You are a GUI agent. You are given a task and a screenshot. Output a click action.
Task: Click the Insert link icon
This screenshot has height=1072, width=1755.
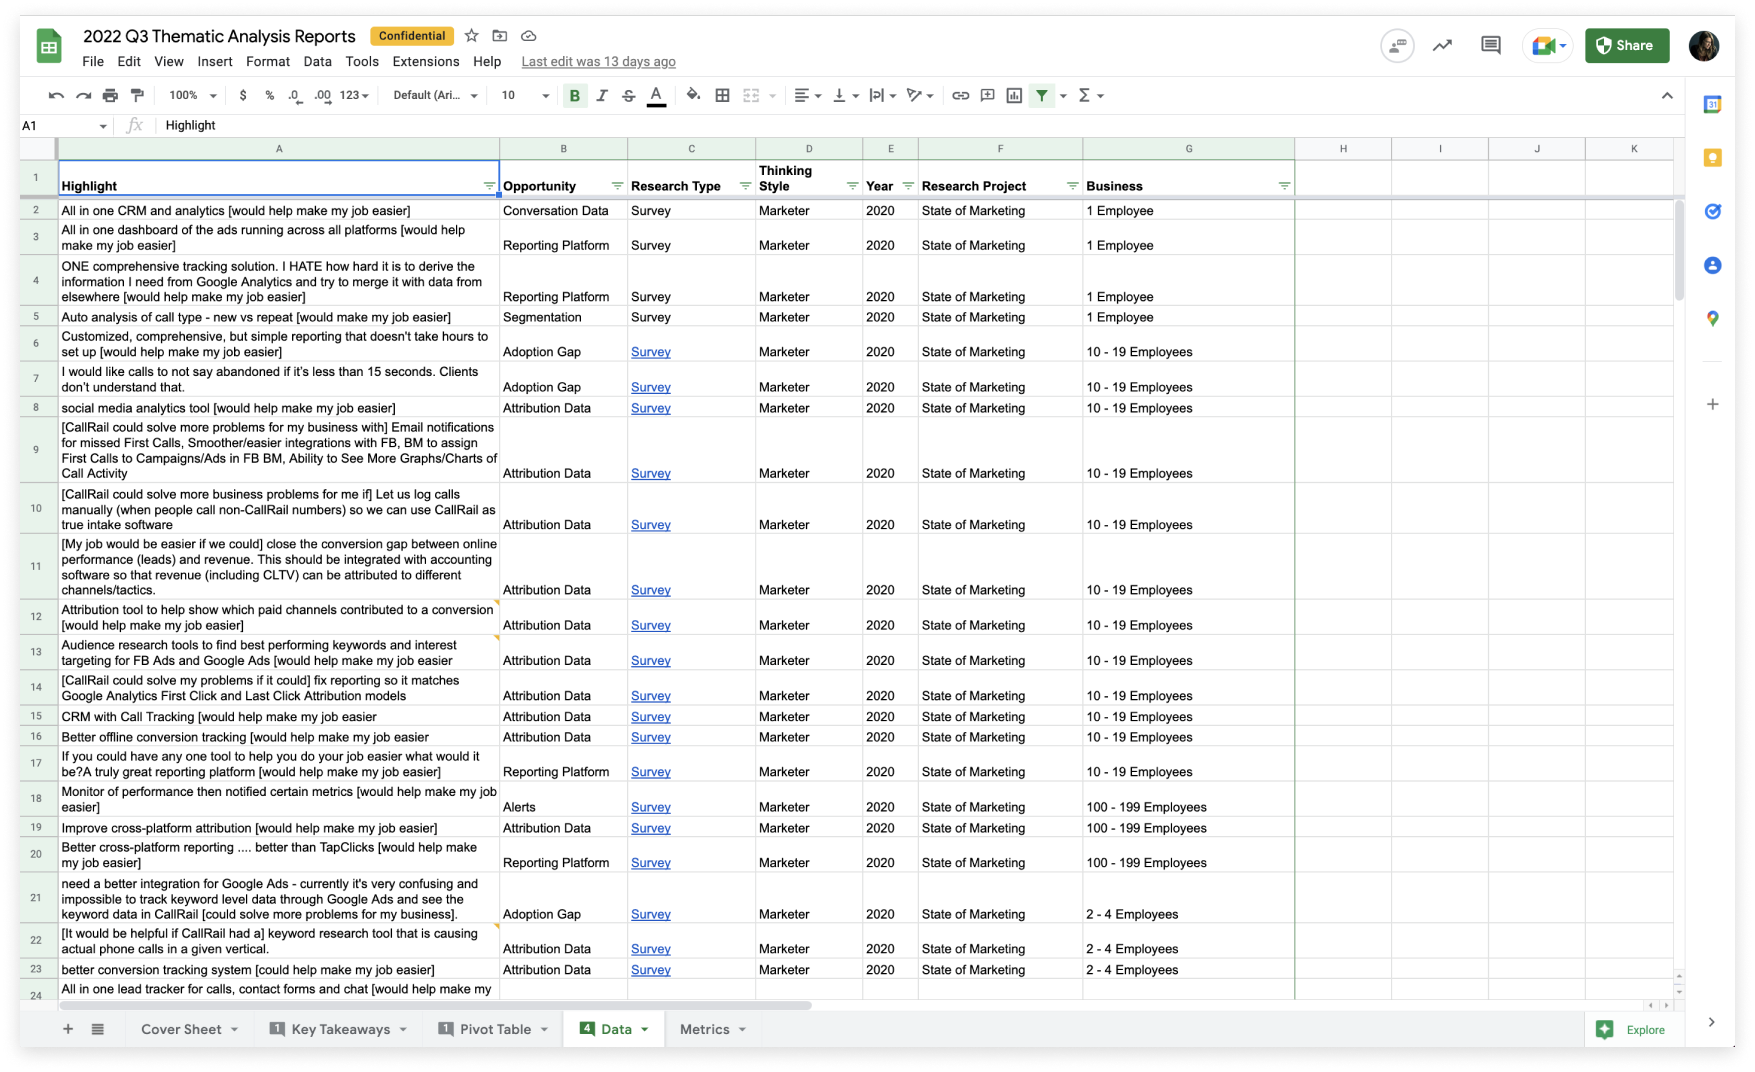pyautogui.click(x=960, y=96)
